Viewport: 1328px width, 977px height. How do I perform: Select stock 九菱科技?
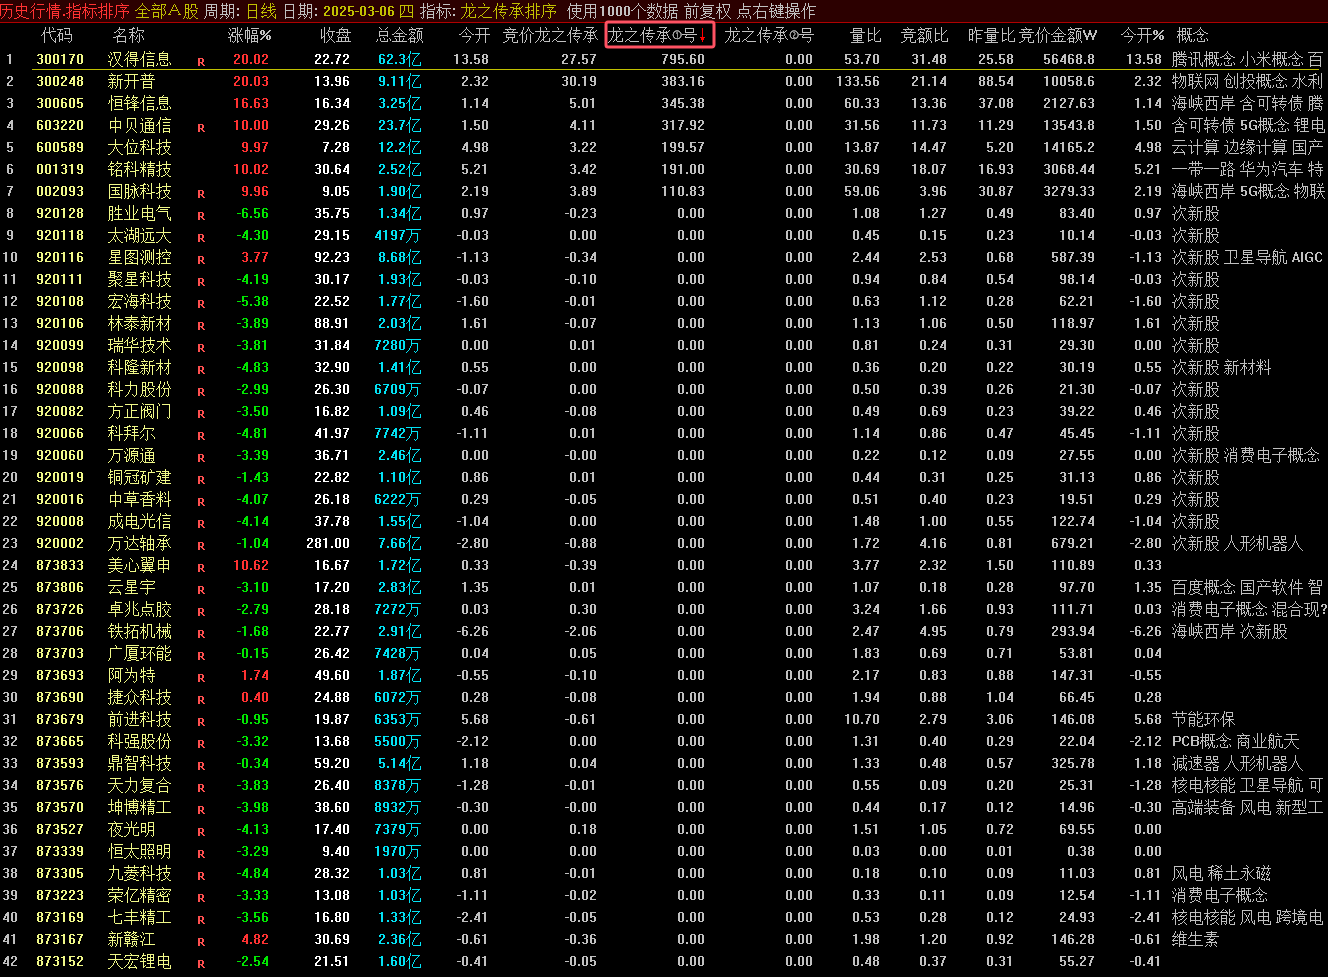(x=139, y=873)
